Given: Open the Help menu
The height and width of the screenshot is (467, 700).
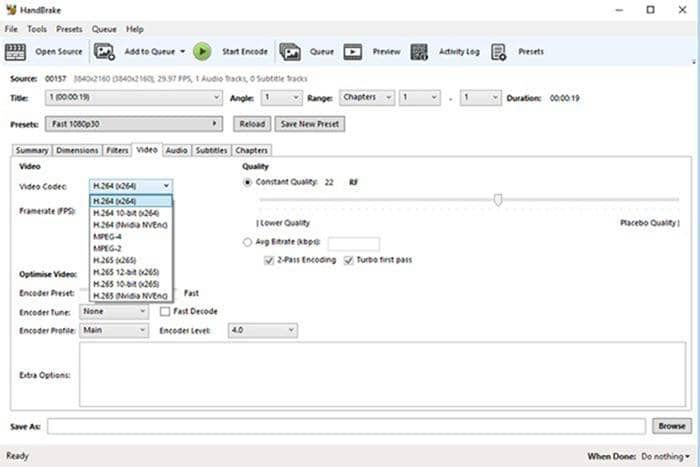Looking at the screenshot, I should [134, 29].
